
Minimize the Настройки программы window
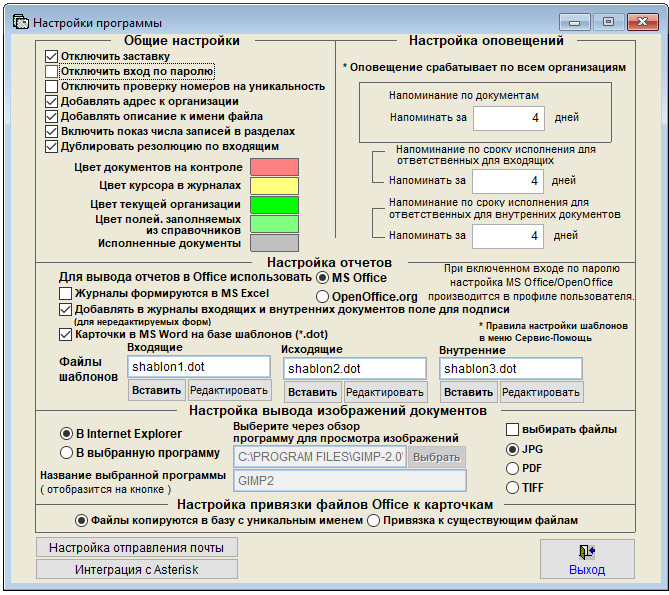point(574,22)
